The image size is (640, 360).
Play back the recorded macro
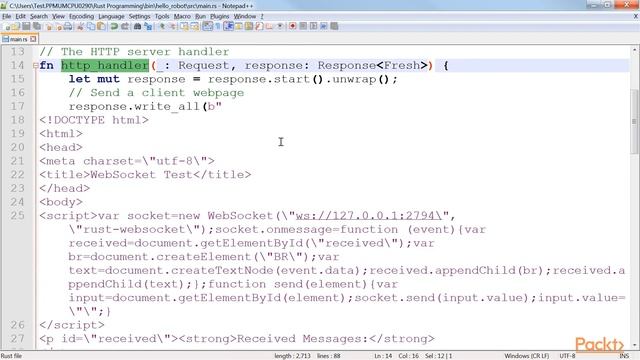[313, 27]
